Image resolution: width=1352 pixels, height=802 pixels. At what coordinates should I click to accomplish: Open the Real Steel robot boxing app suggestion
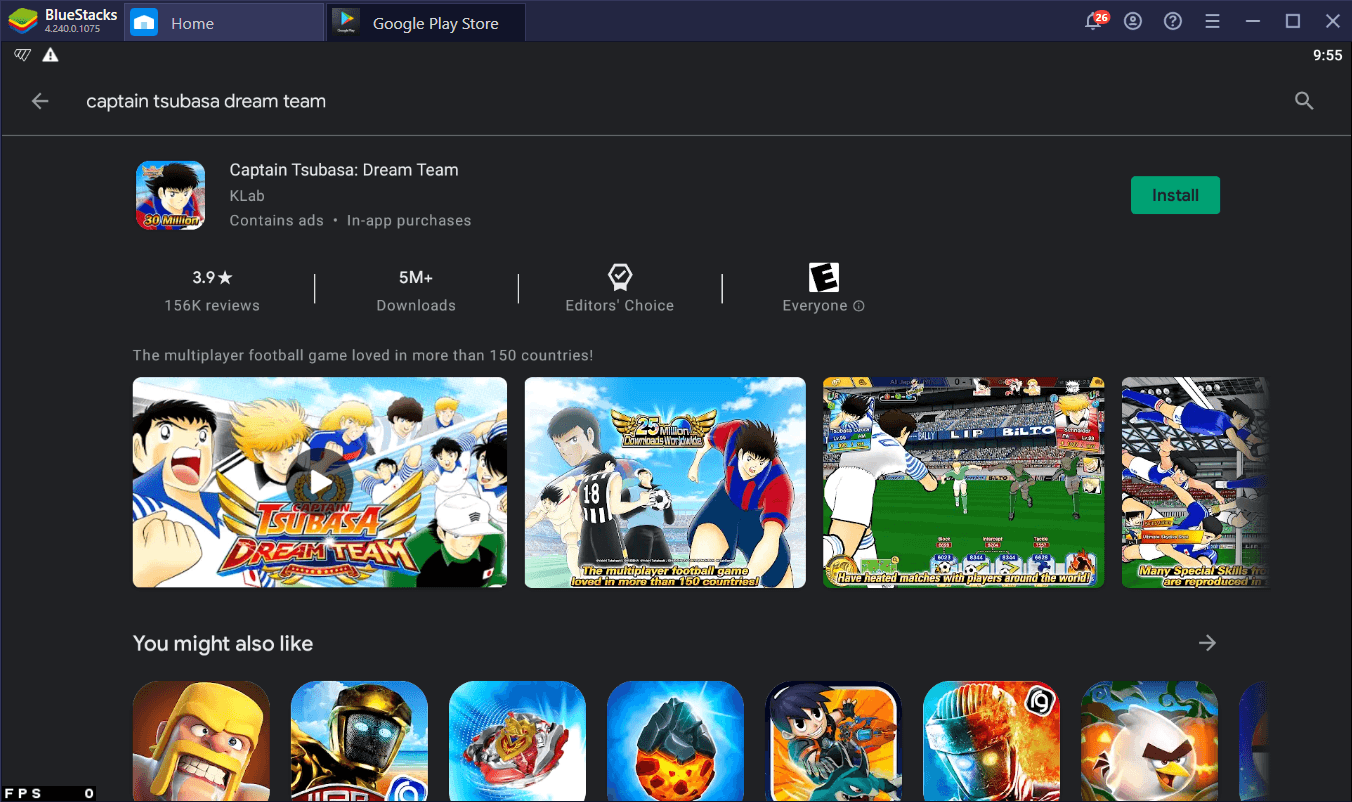tap(359, 742)
